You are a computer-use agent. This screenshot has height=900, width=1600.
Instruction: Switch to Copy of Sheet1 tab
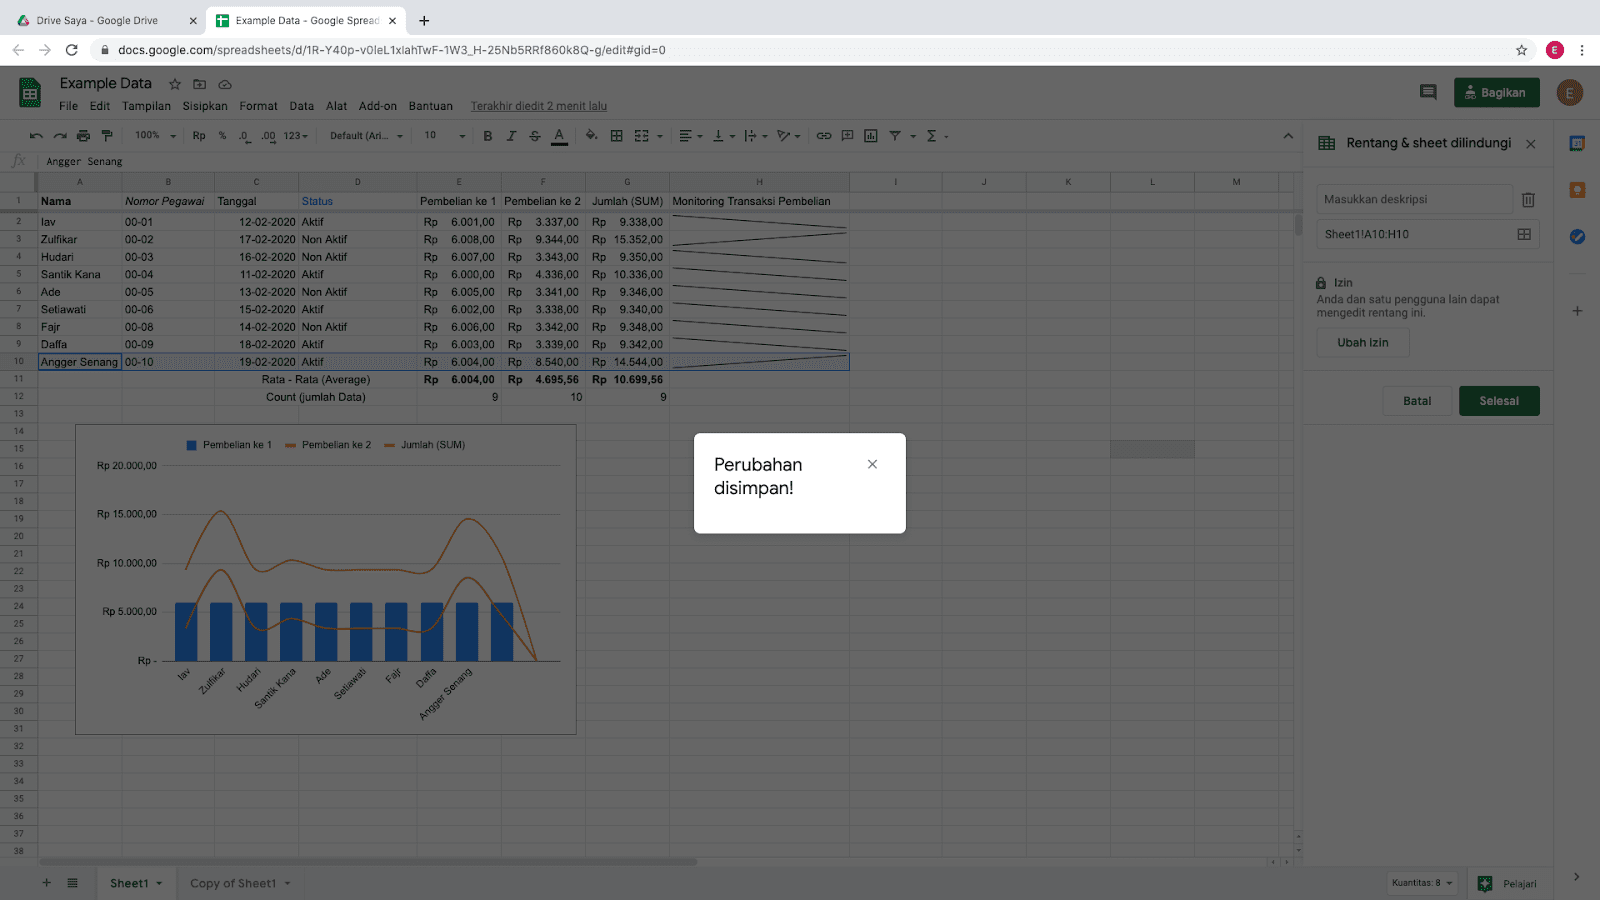pyautogui.click(x=233, y=884)
